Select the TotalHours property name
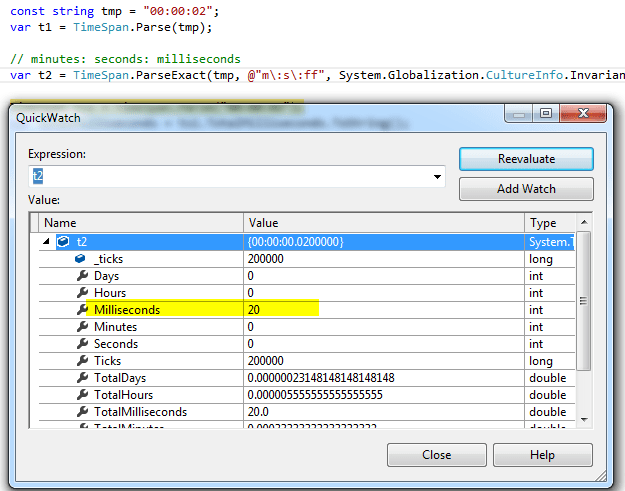Image resolution: width=625 pixels, height=491 pixels. tap(124, 395)
